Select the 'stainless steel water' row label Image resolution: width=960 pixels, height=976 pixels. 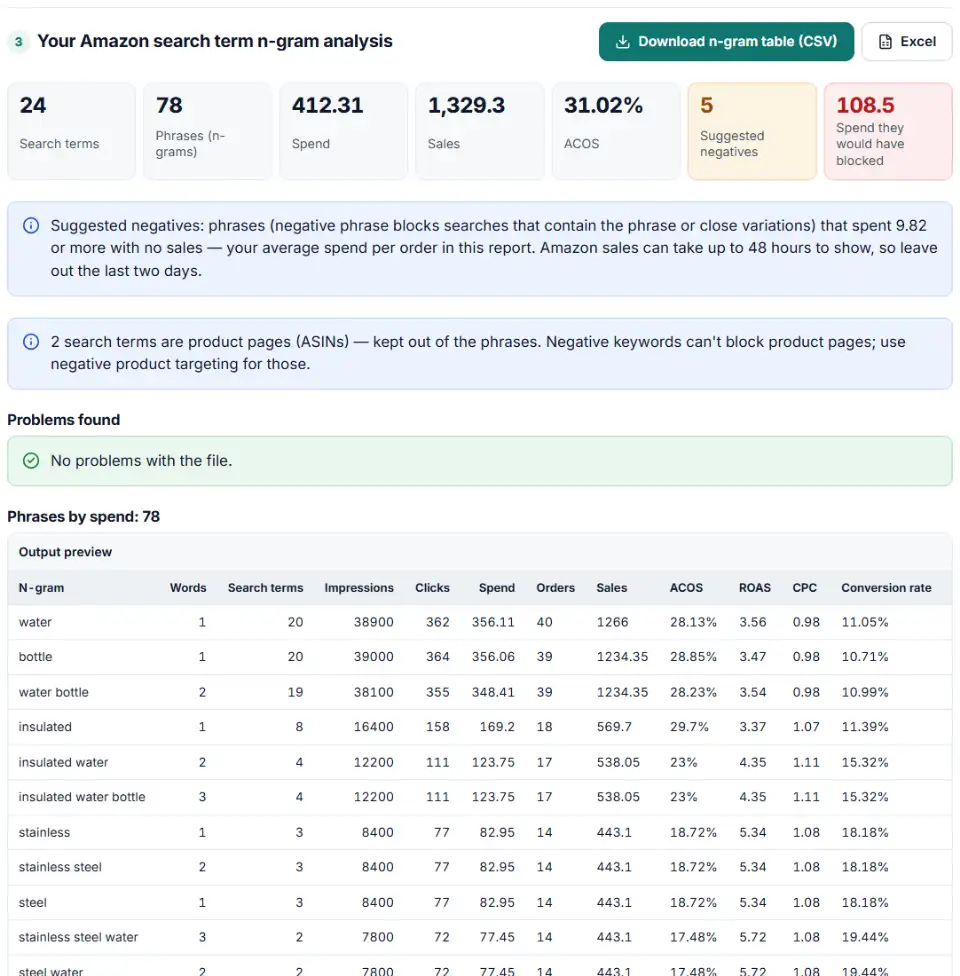78,937
